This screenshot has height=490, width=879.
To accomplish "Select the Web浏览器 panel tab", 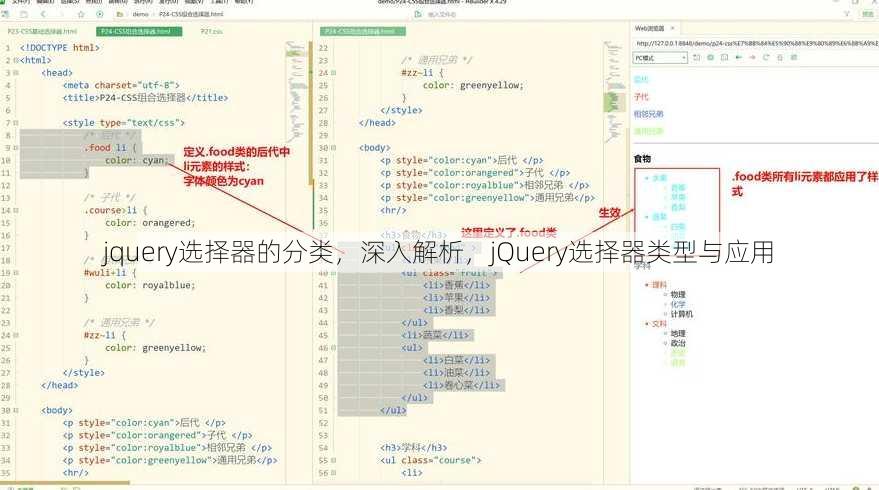I will tap(649, 28).
